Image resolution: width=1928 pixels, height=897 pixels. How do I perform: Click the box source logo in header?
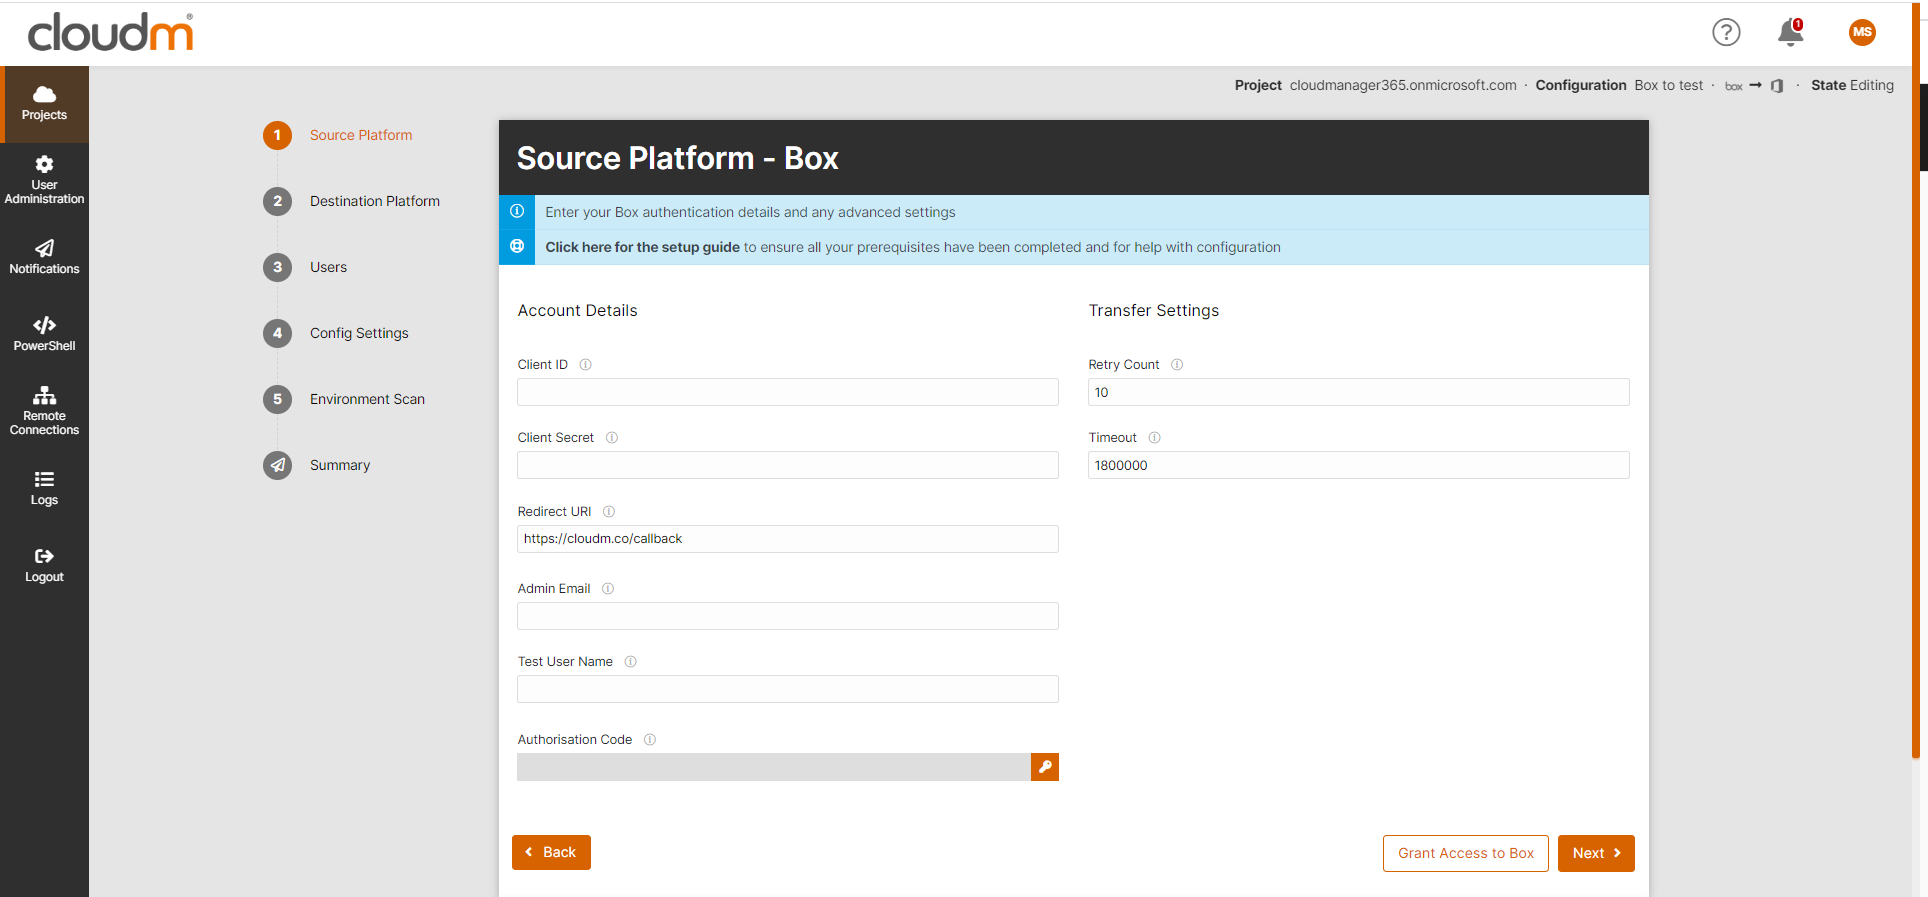[1734, 86]
